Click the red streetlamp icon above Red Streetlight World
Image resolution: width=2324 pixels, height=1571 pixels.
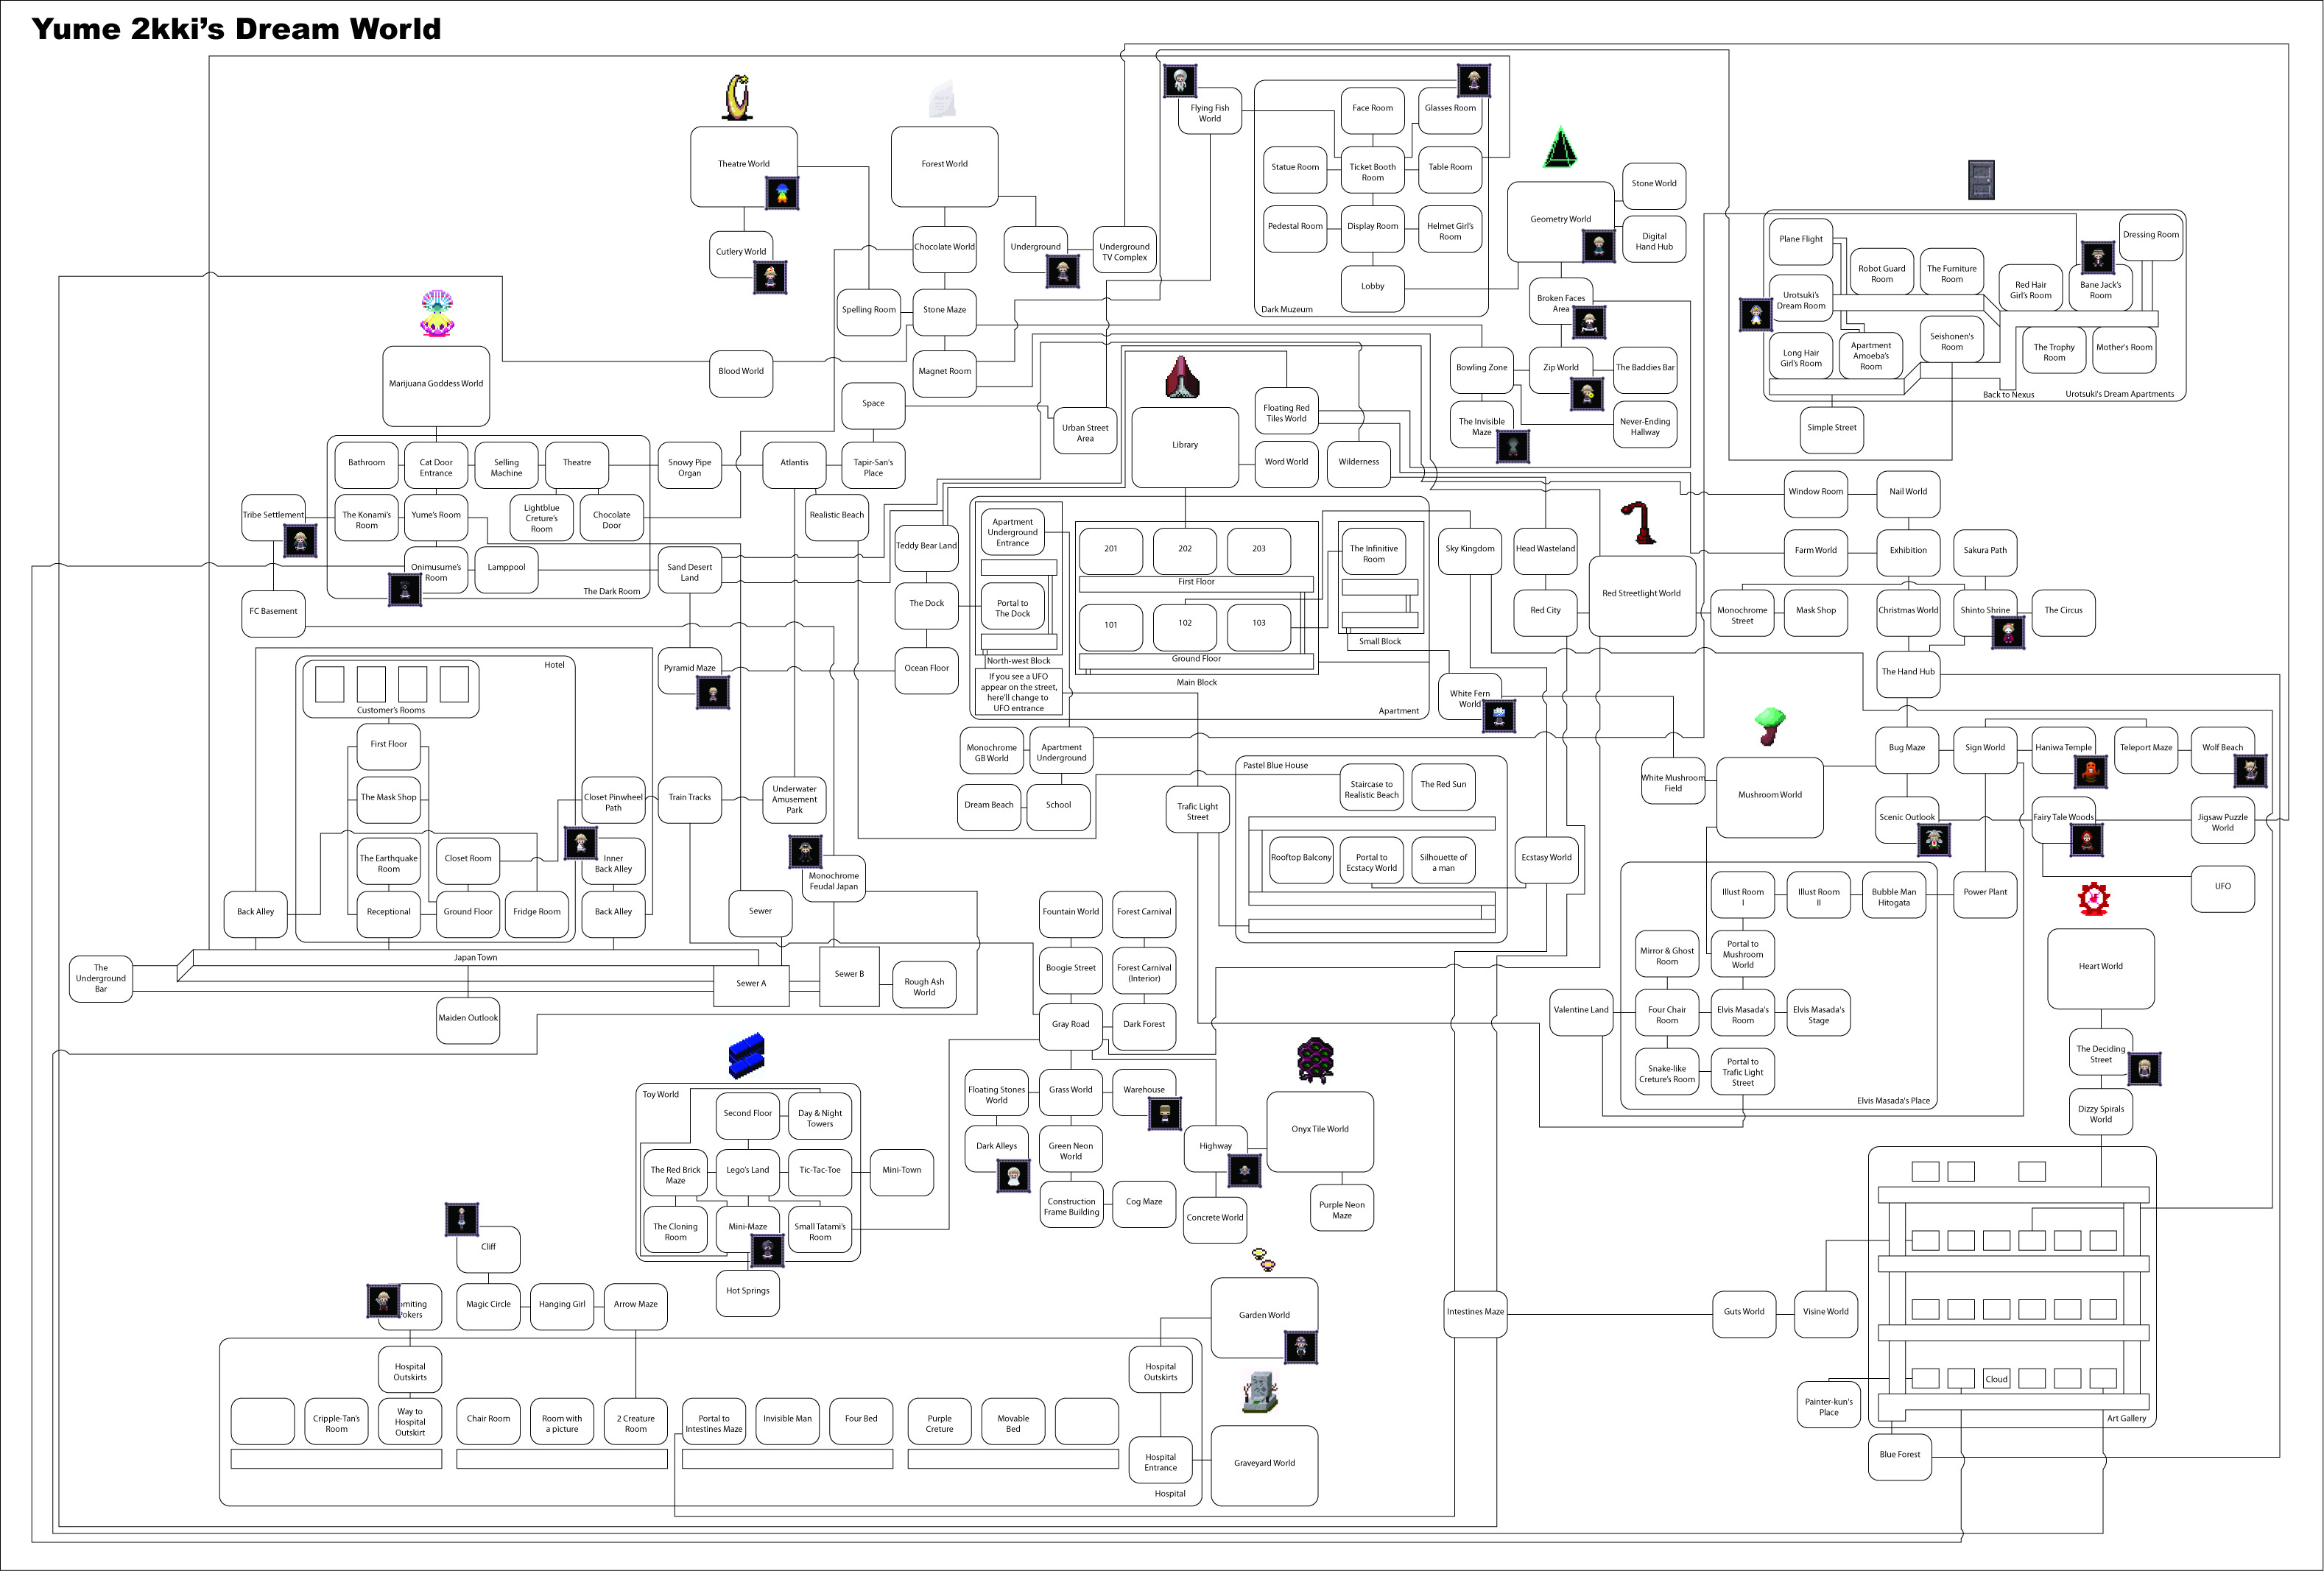(x=1639, y=522)
